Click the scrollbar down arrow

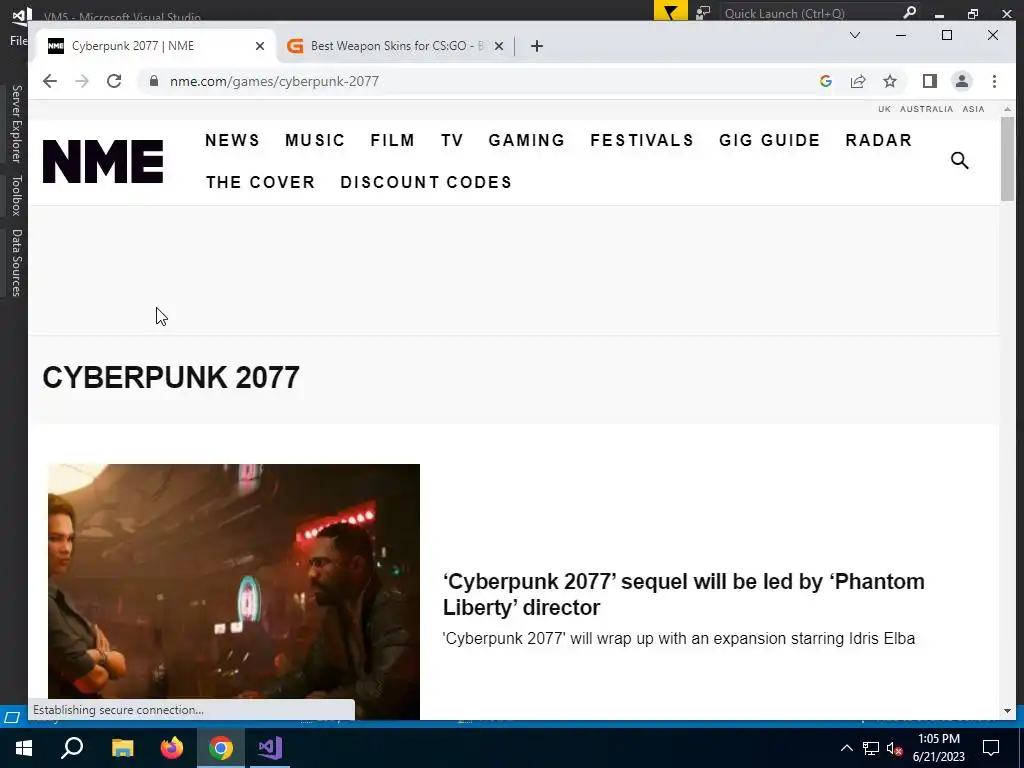pyautogui.click(x=1007, y=711)
